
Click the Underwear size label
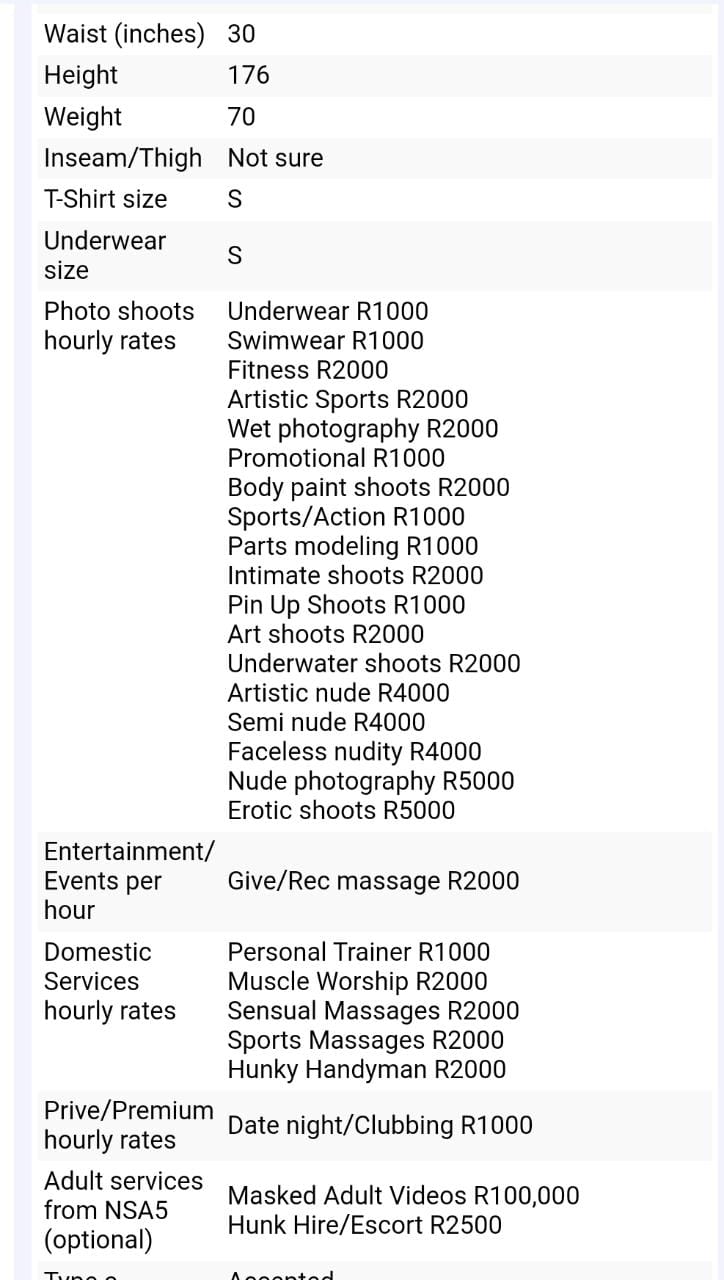click(105, 255)
